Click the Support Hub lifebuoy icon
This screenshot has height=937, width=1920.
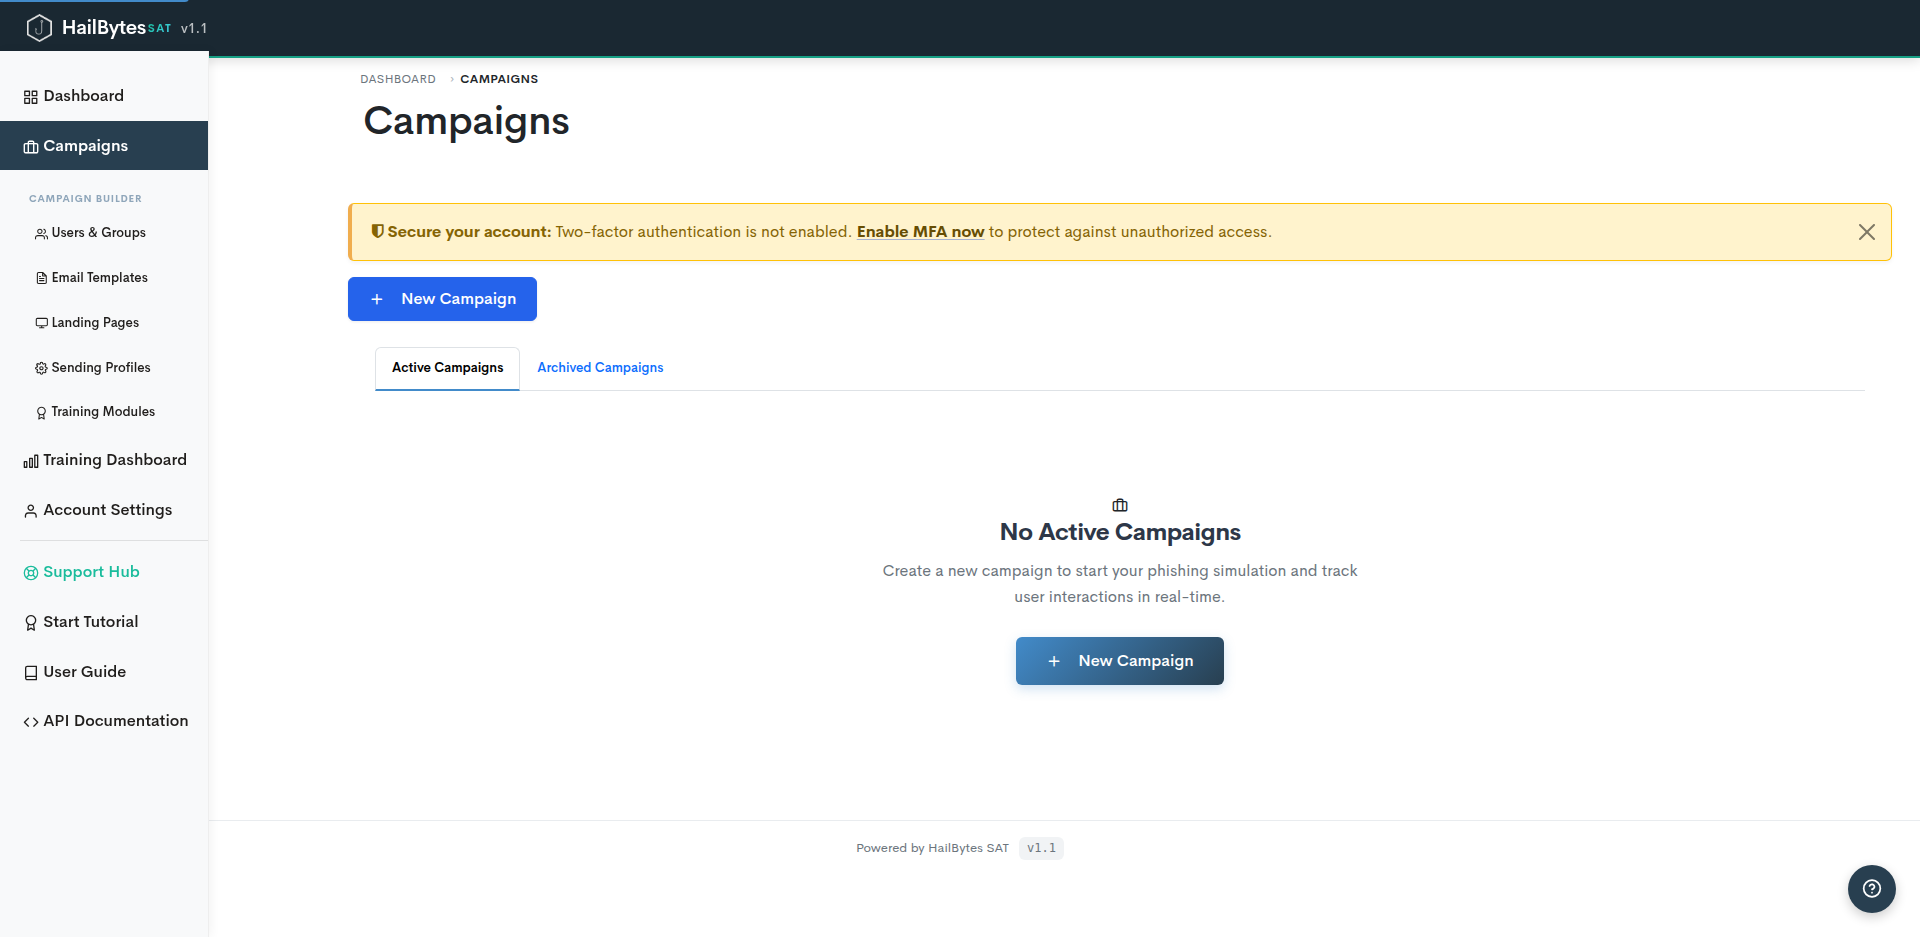click(x=29, y=572)
